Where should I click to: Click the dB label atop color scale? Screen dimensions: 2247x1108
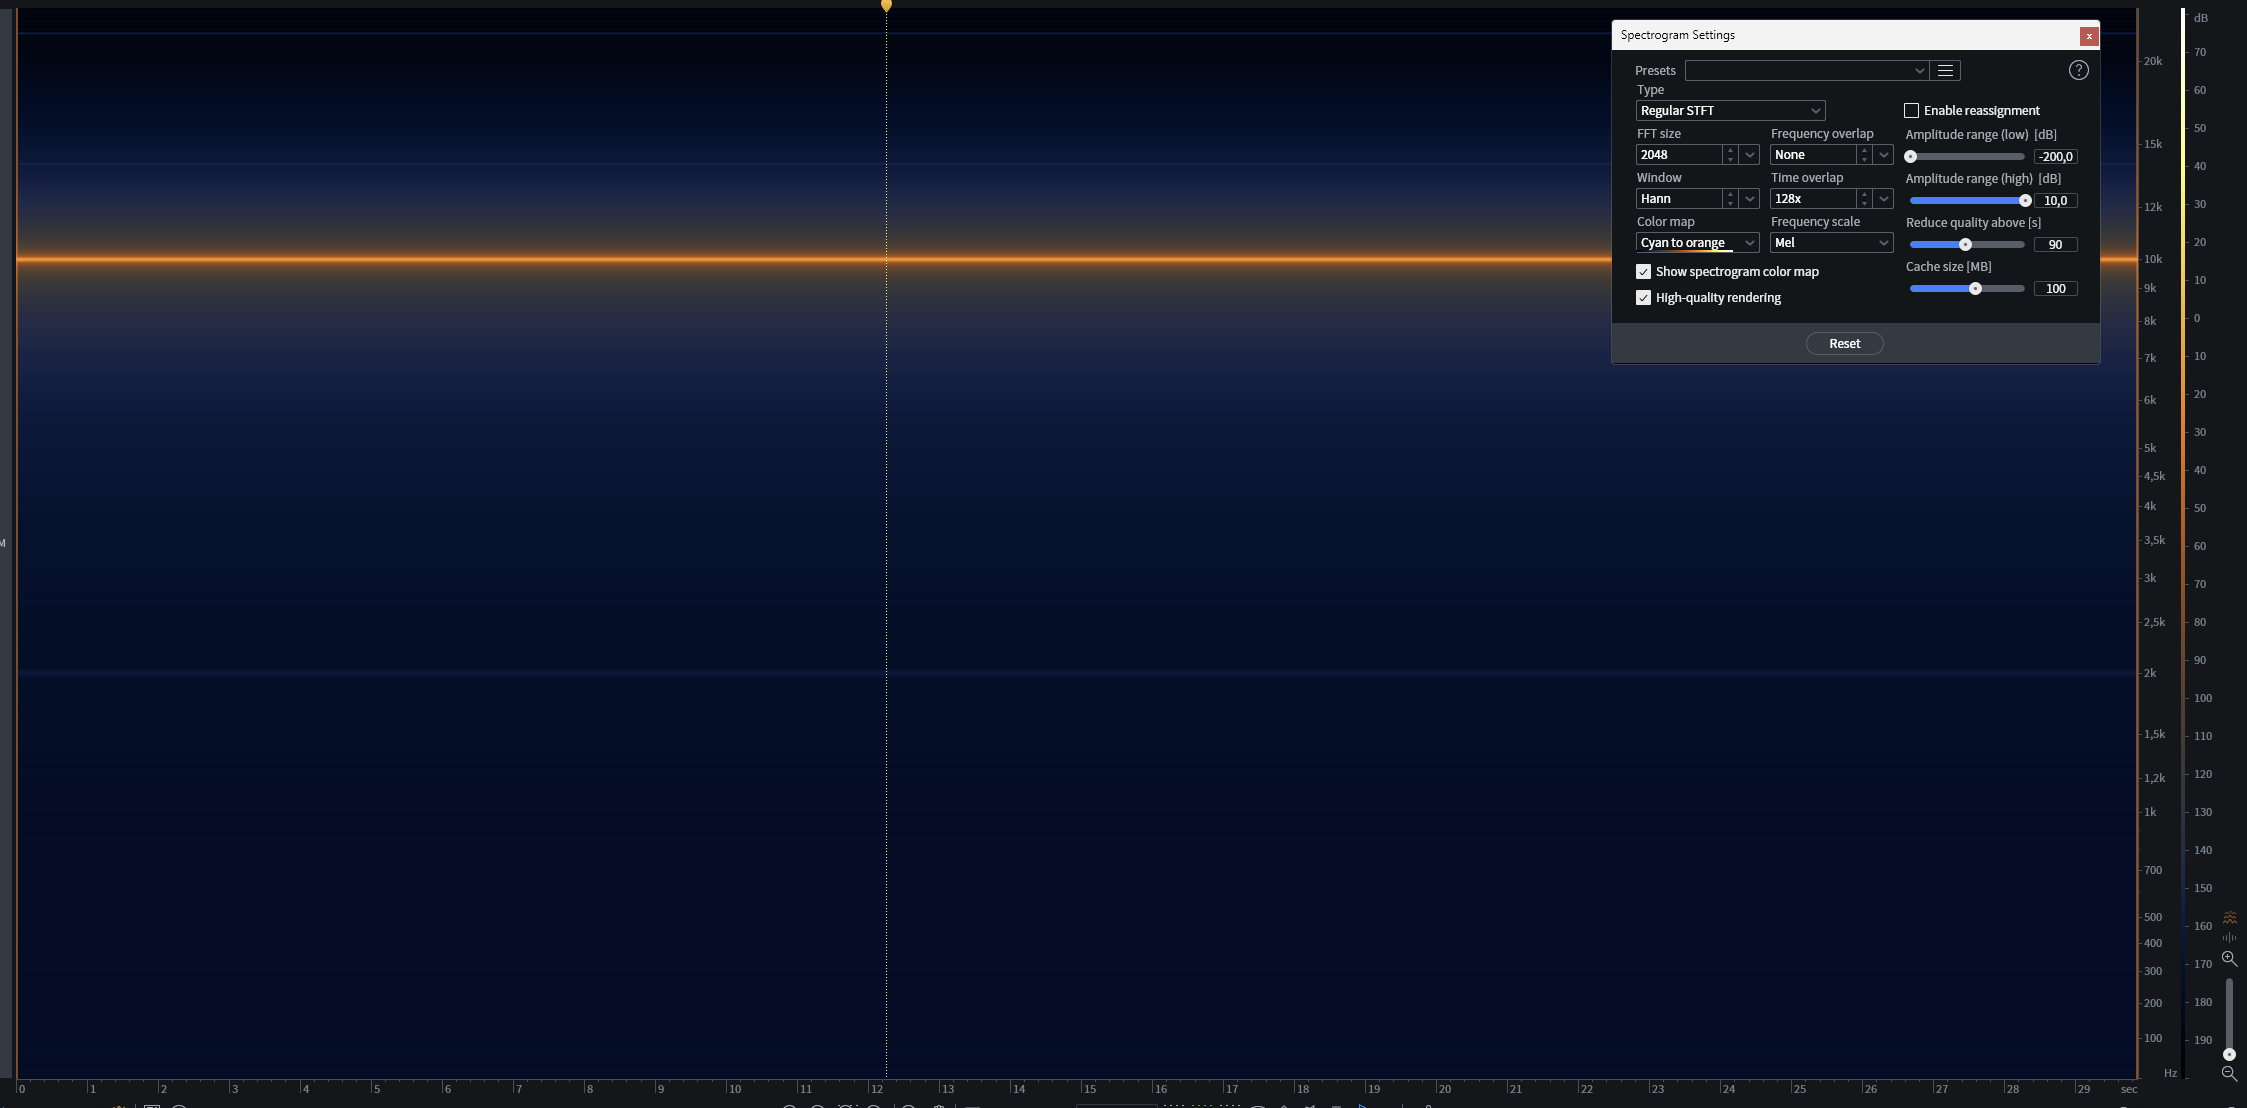pos(2201,18)
